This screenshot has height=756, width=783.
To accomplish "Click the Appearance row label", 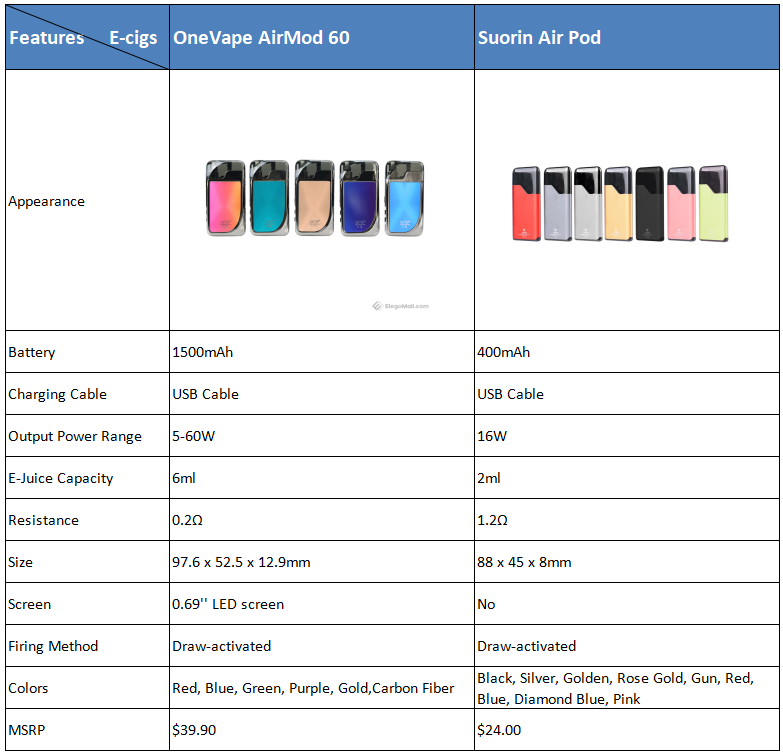I will [x=46, y=201].
